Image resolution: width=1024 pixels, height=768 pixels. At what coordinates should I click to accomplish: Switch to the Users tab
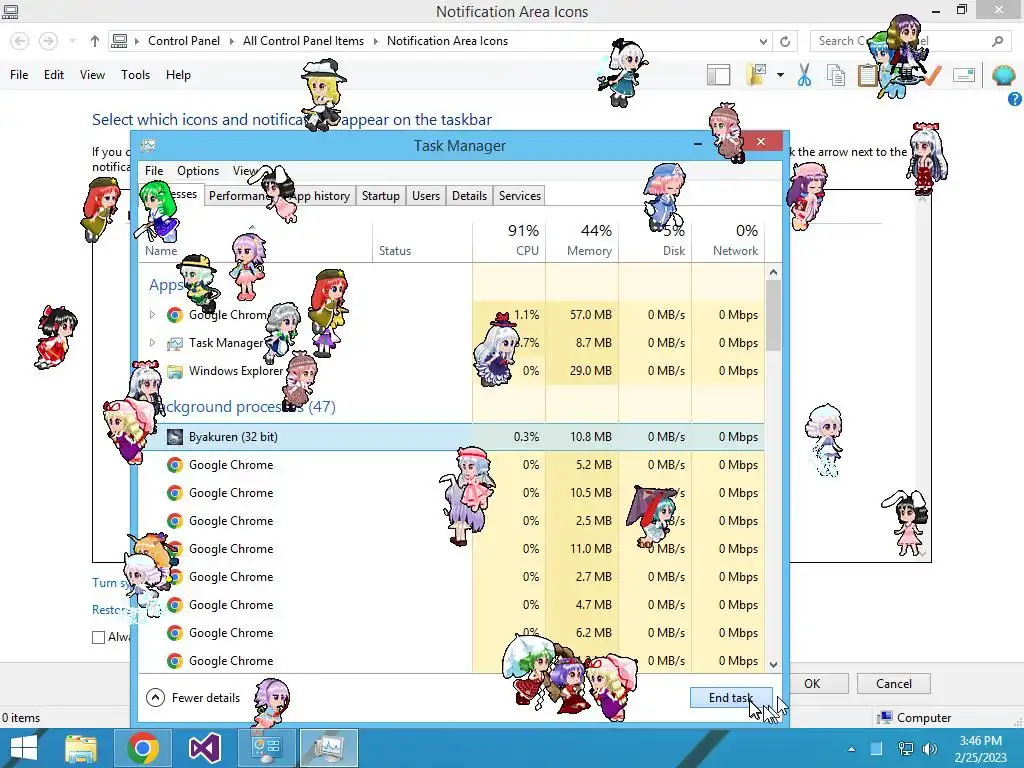426,196
